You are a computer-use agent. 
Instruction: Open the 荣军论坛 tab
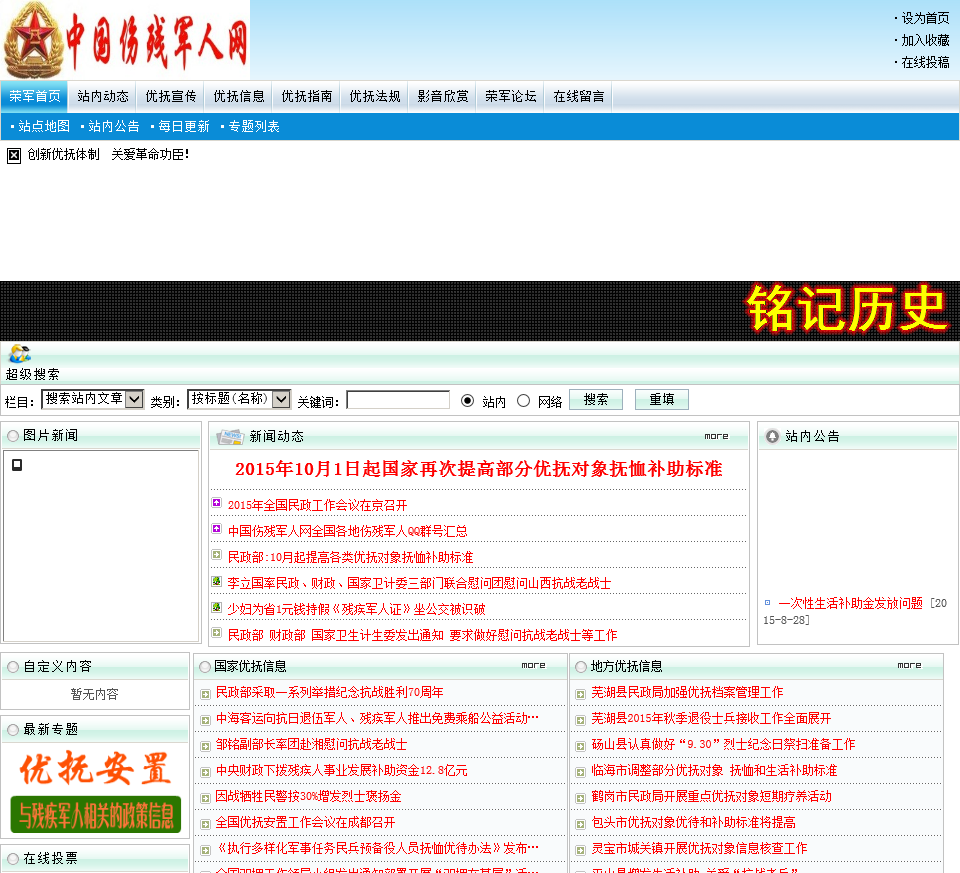coord(511,96)
